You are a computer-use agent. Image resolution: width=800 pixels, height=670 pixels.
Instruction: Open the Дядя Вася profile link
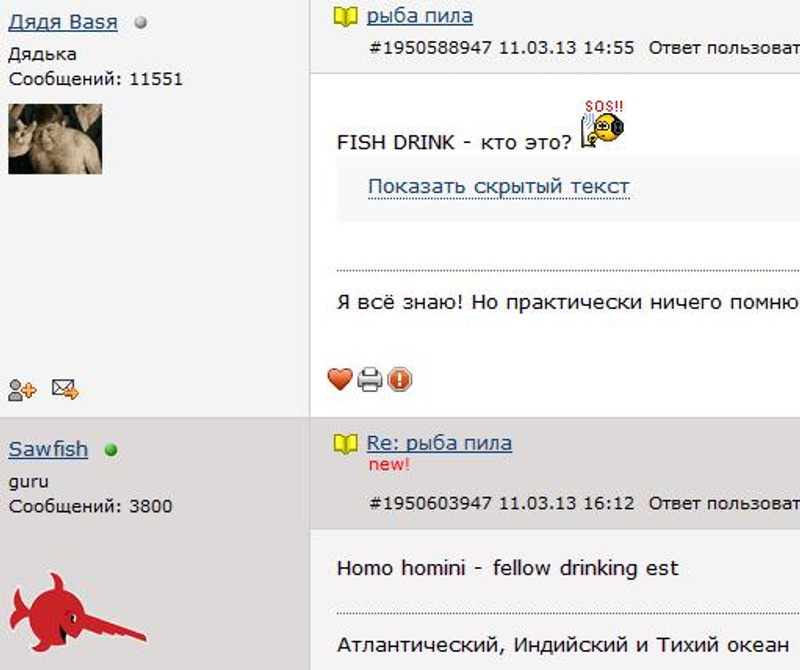(x=63, y=22)
